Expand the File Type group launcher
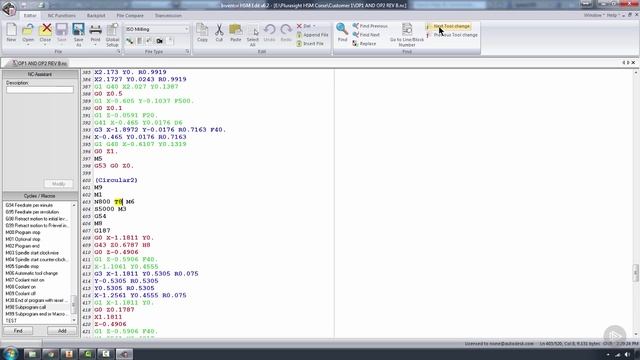This screenshot has width=640, height=360. (187, 52)
